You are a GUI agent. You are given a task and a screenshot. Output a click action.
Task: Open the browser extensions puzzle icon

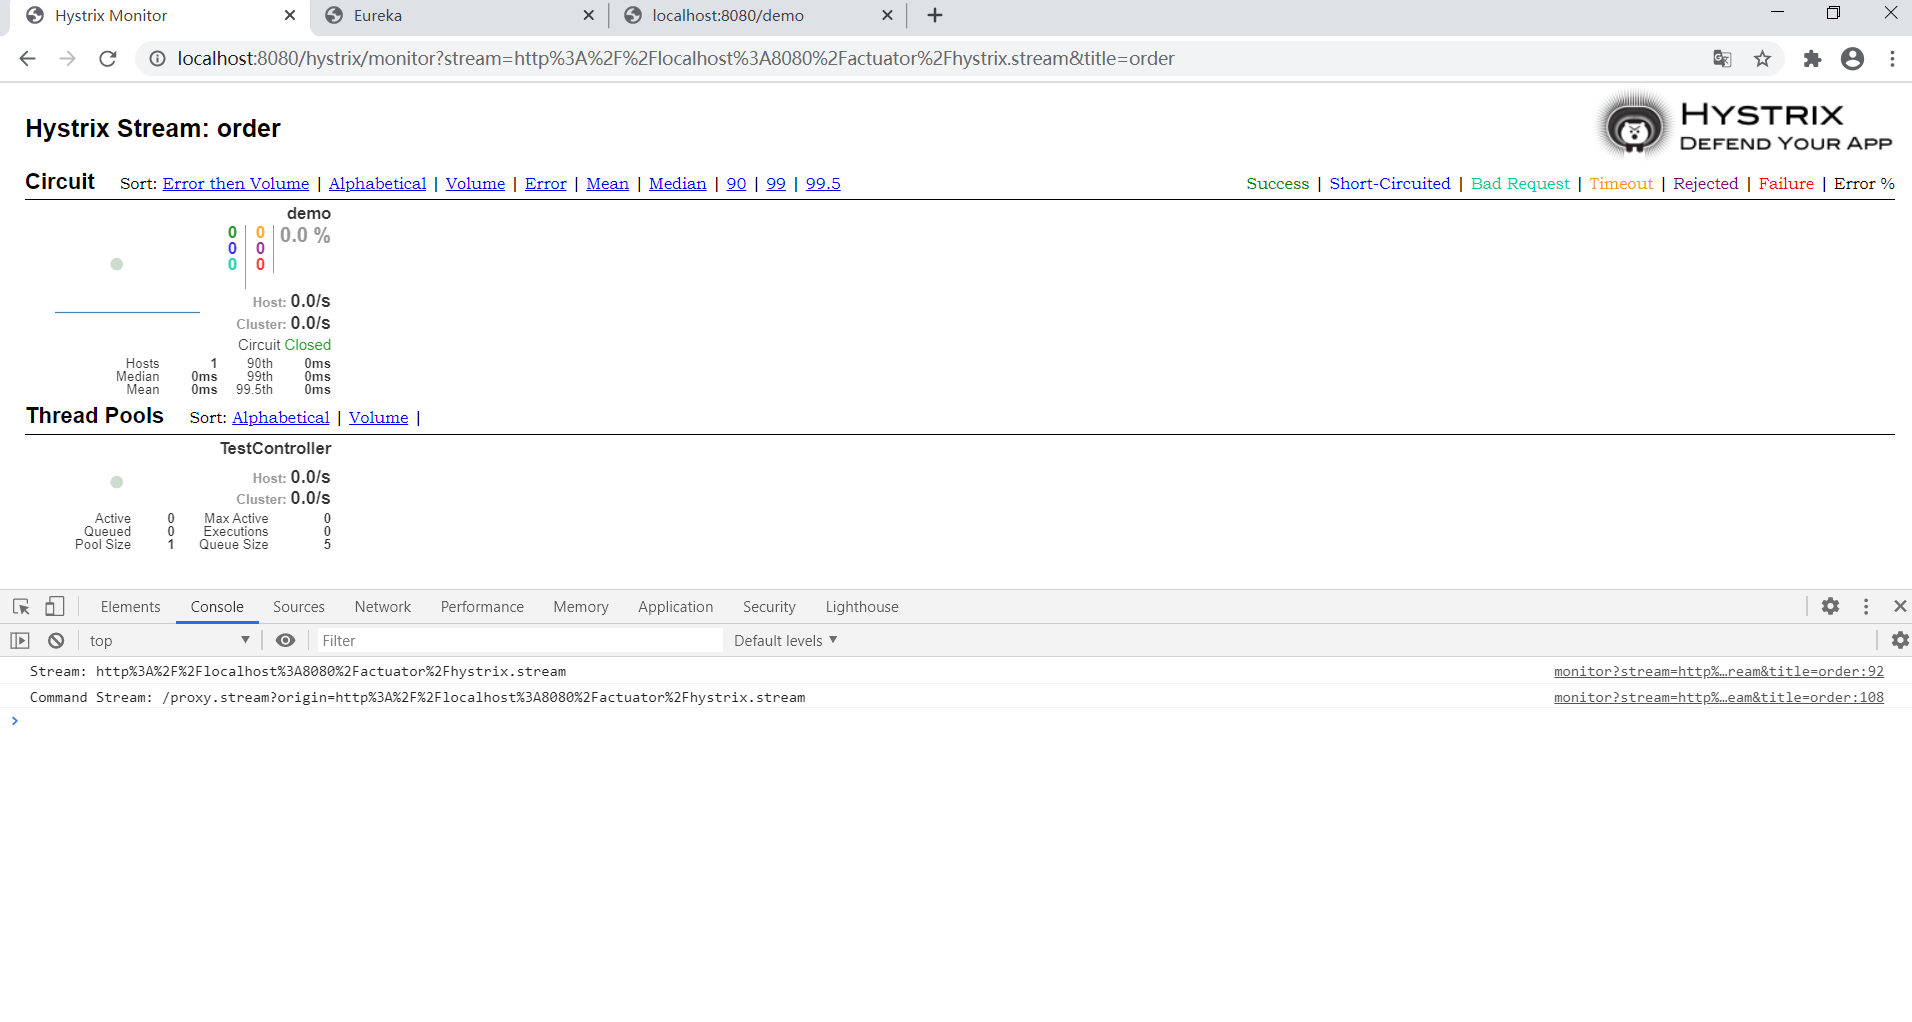[x=1812, y=59]
